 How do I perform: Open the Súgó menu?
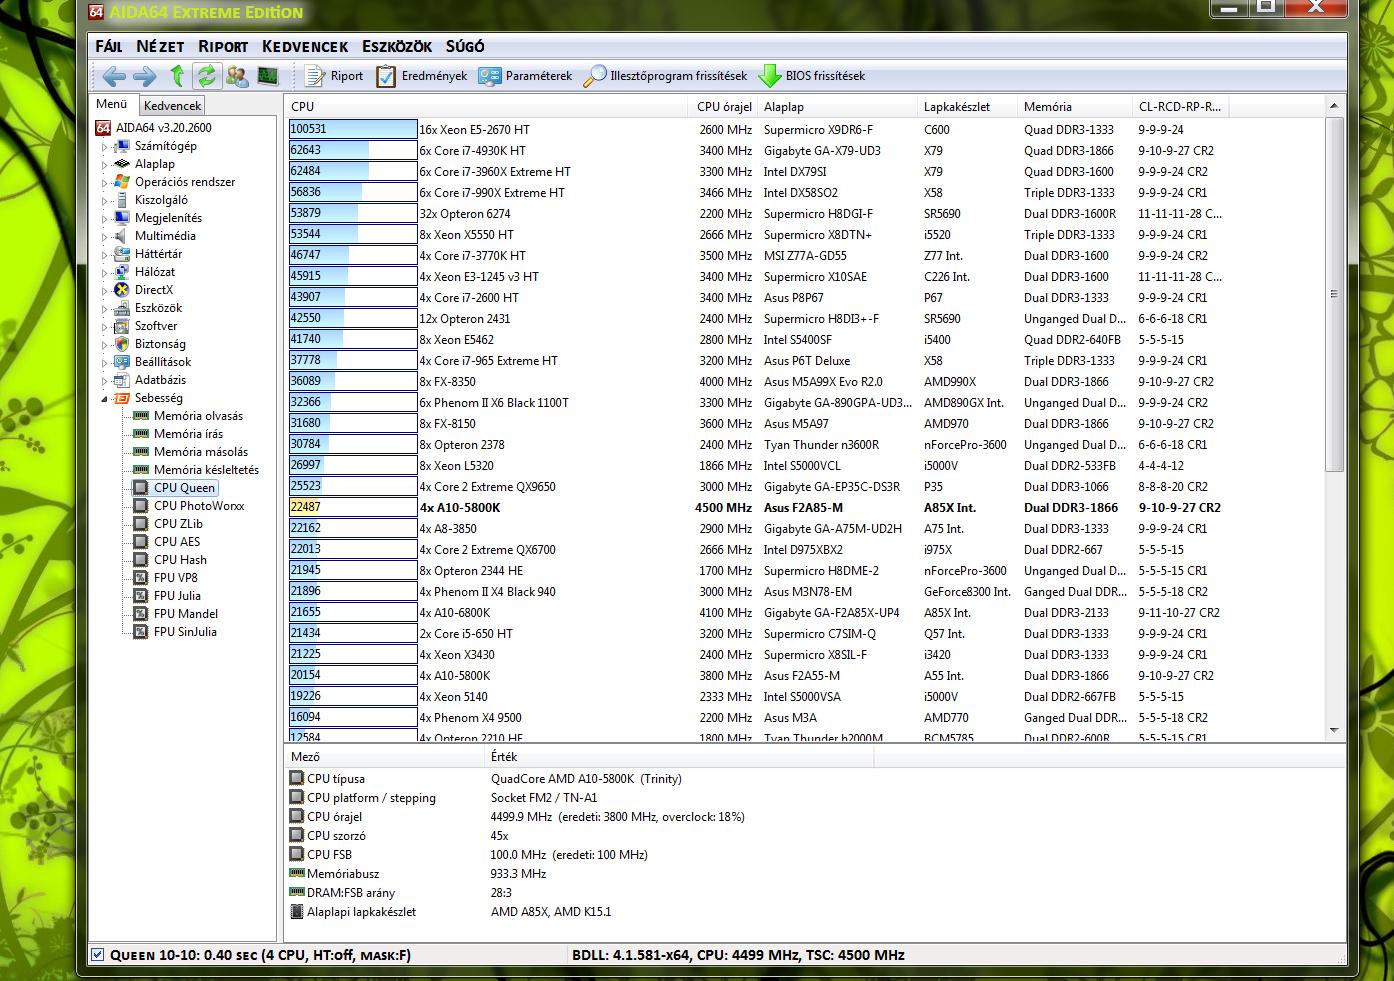[x=465, y=46]
